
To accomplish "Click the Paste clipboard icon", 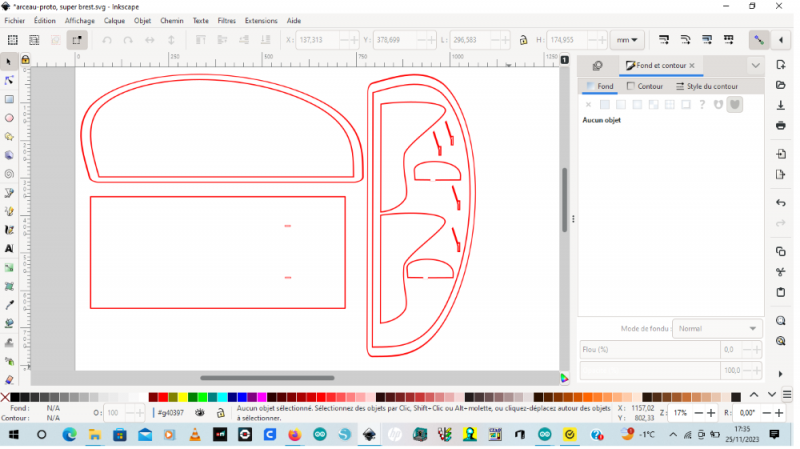I will 781,292.
